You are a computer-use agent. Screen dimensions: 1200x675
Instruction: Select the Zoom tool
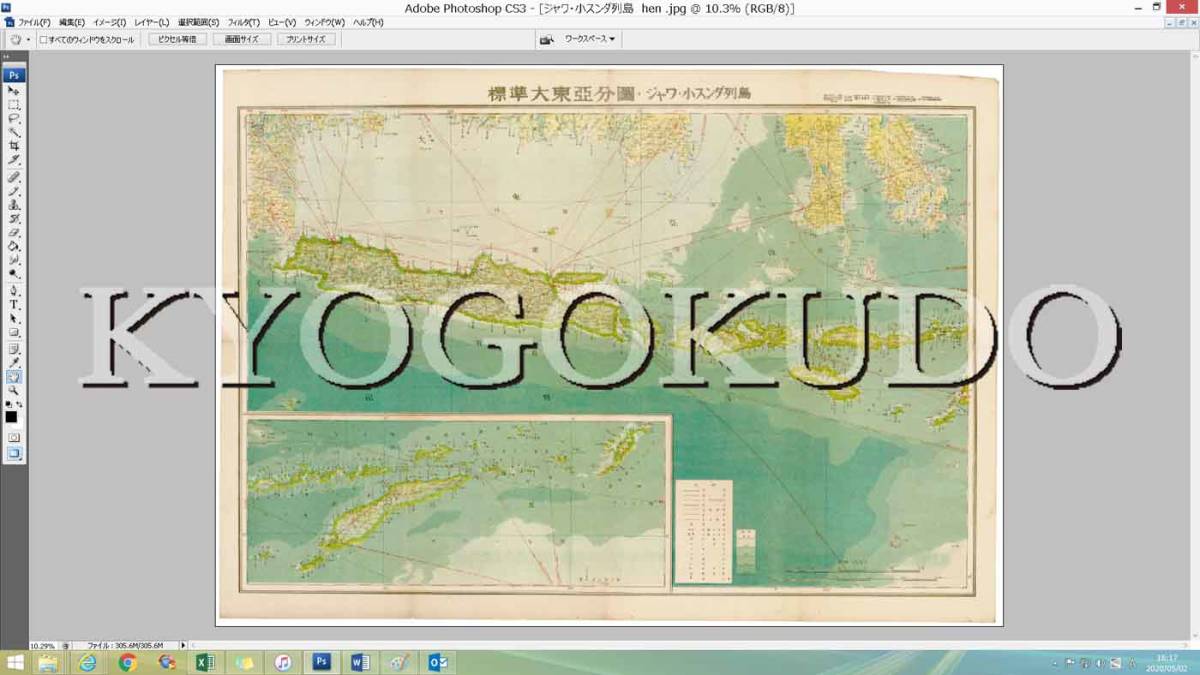point(14,391)
